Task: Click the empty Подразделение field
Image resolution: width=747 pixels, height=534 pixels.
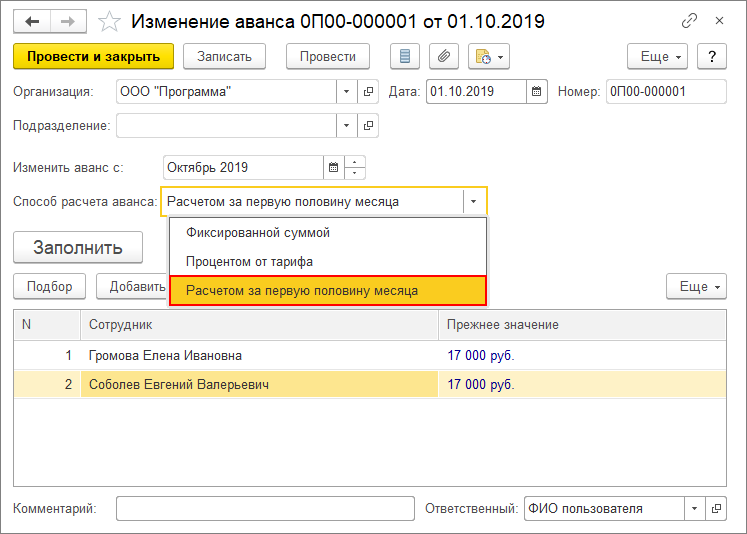Action: (x=226, y=126)
